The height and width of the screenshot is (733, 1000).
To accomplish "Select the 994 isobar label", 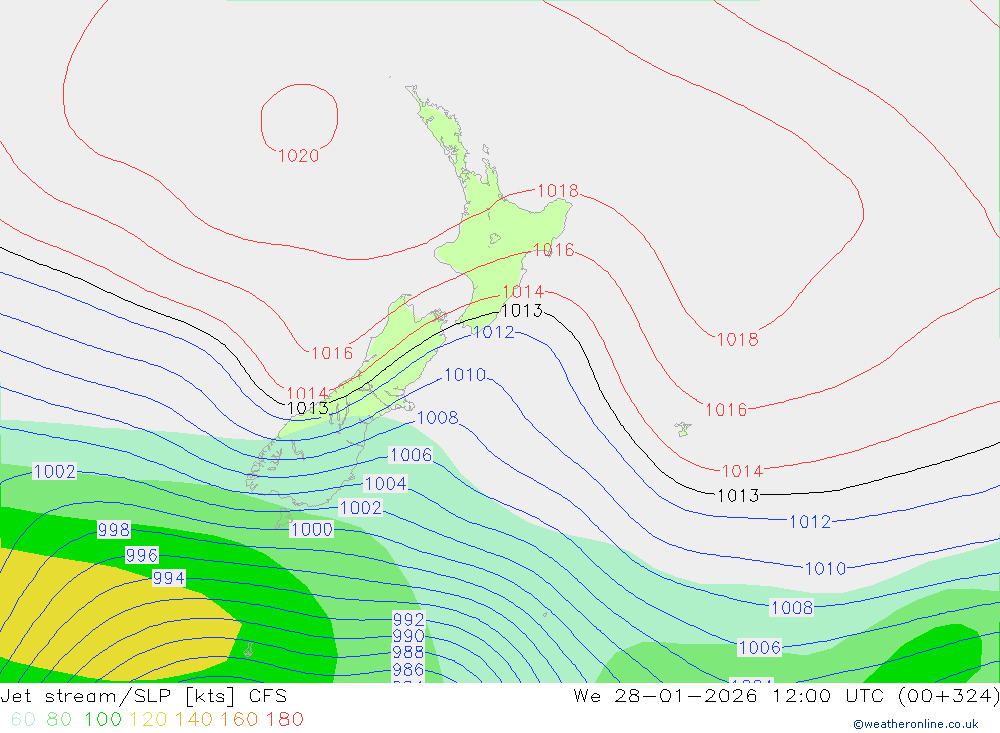I will (169, 578).
